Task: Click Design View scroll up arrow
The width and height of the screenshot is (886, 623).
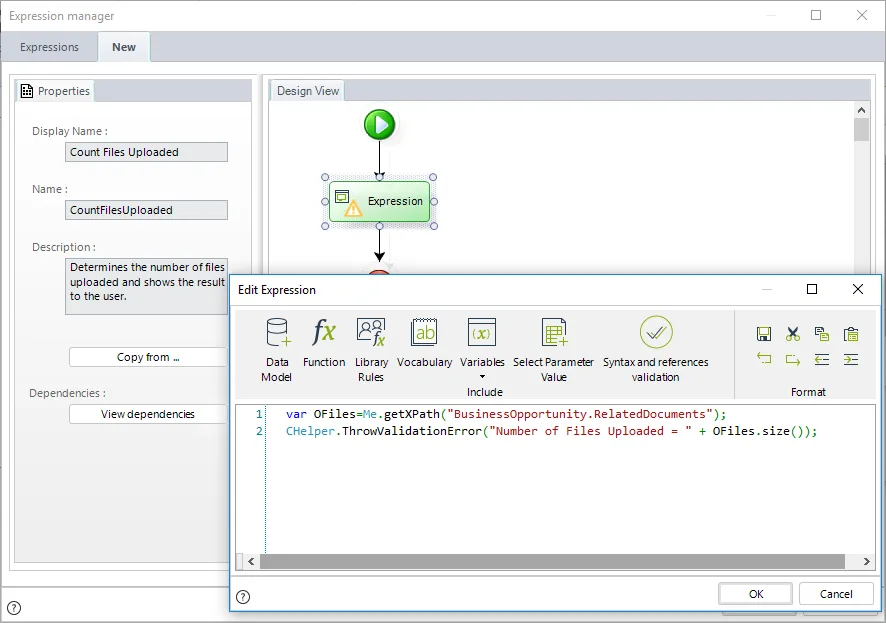Action: pos(861,110)
